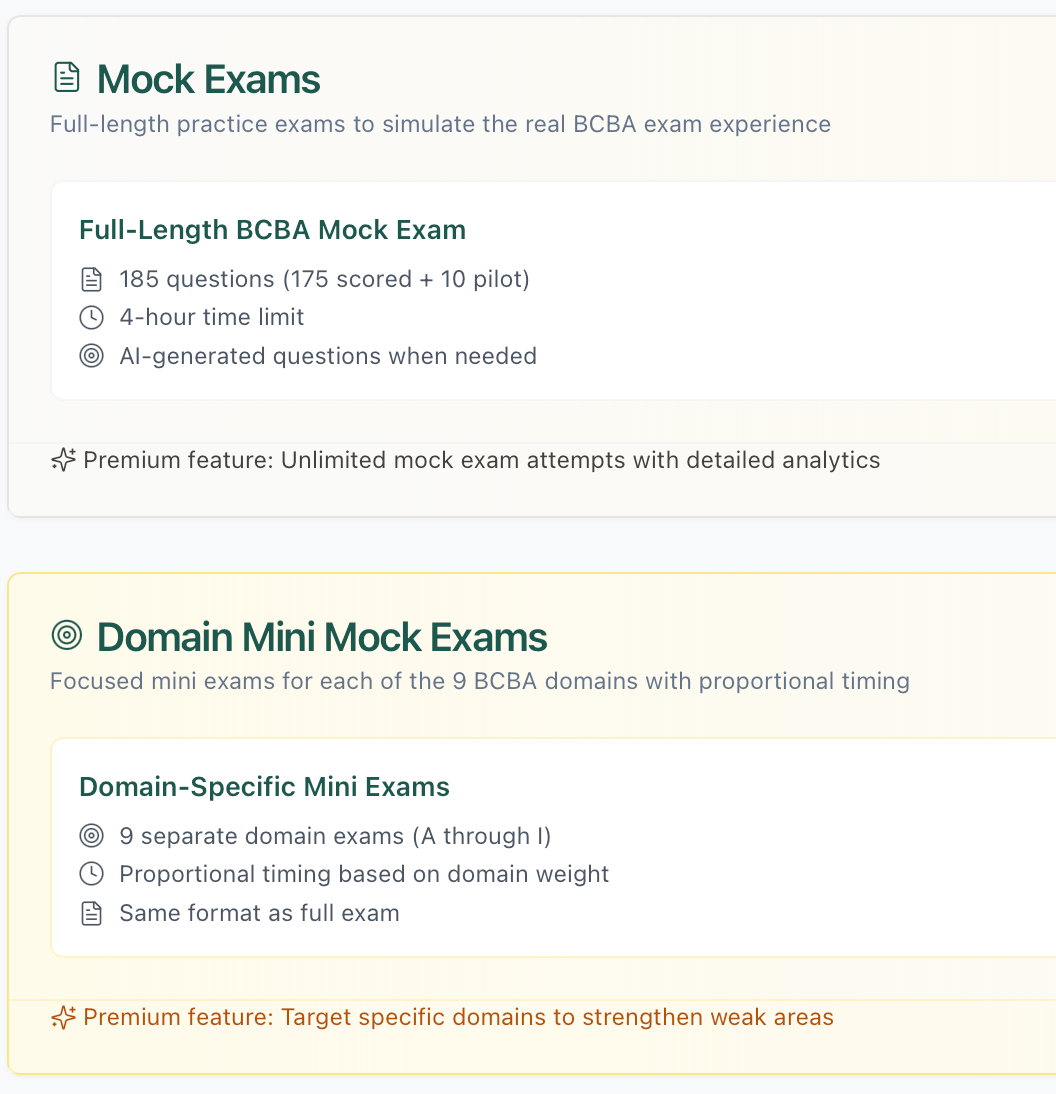Click the sparkle icon before Unlimited mock exam attempts
Viewport: 1056px width, 1094px height.
(63, 460)
